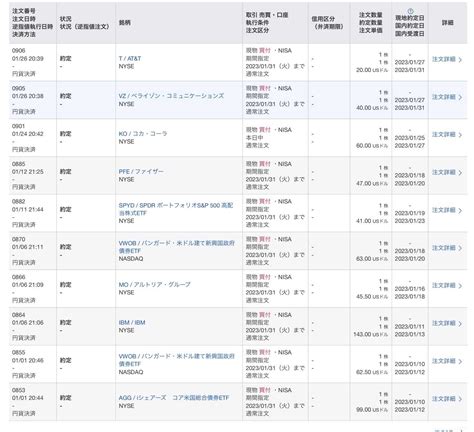Open the T / AT&T stock link
Viewport: 474px width, 432px height.
tap(130, 59)
